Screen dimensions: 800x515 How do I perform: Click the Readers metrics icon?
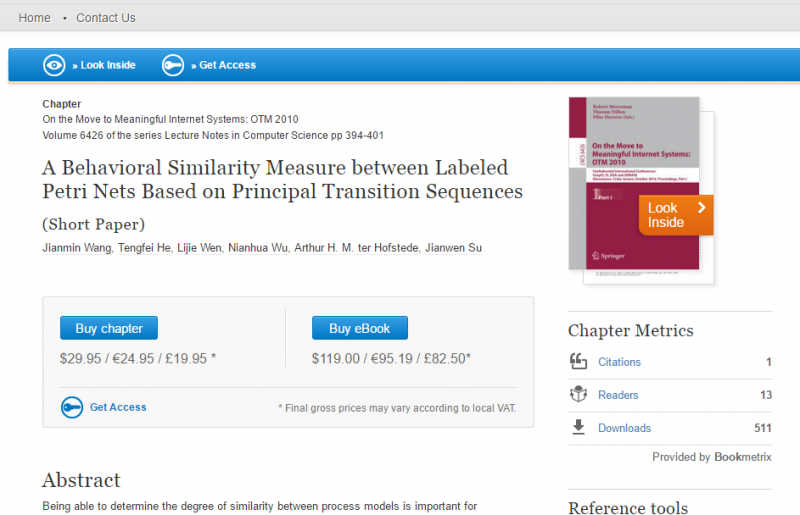coord(578,395)
